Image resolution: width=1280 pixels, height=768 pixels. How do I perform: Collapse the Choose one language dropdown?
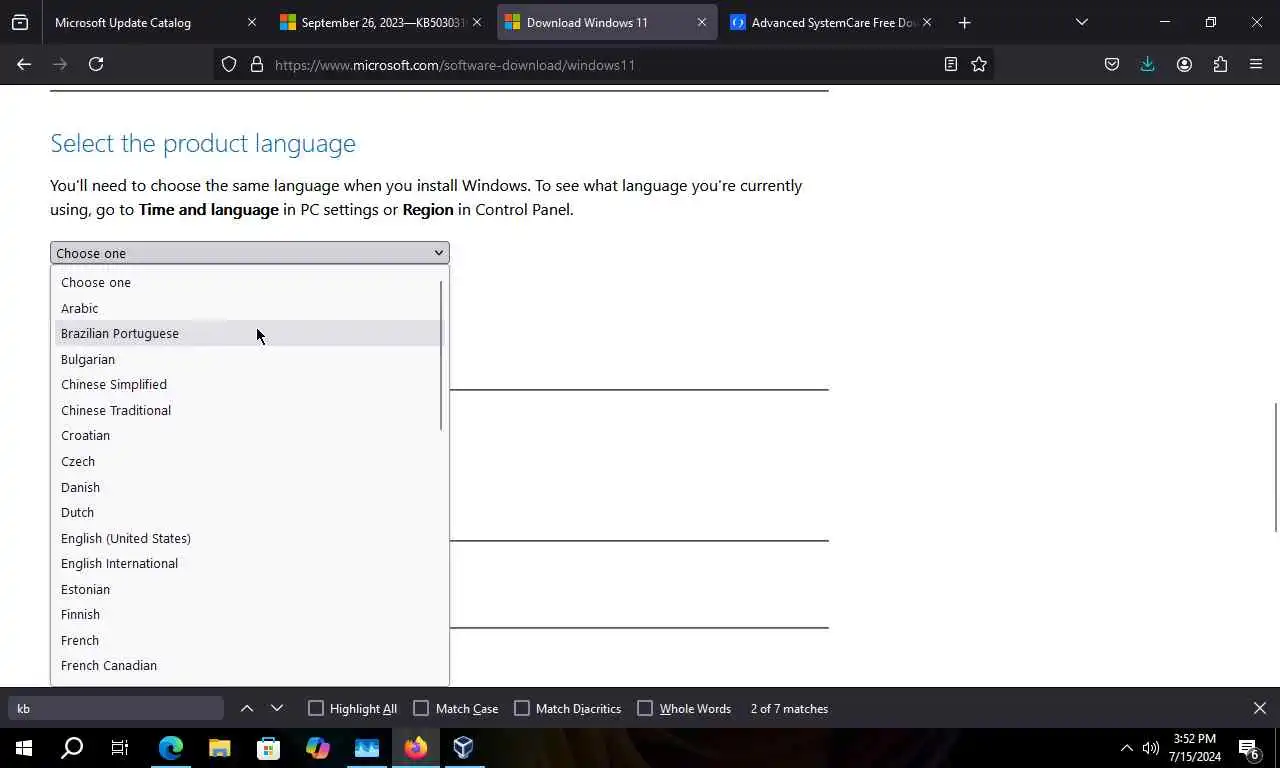pyautogui.click(x=250, y=253)
